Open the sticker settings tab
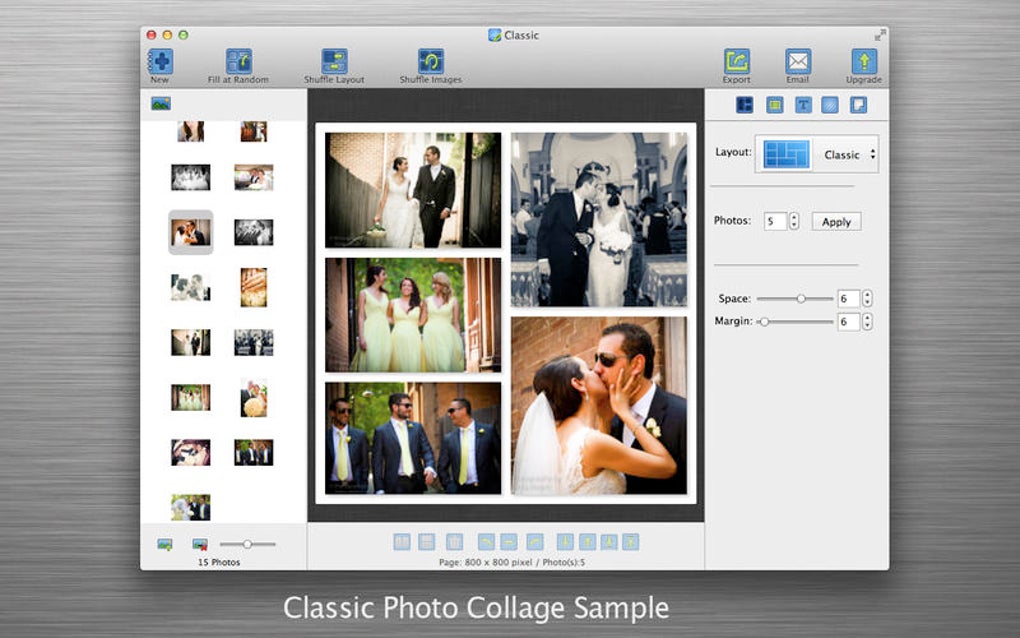The height and width of the screenshot is (638, 1020). [858, 105]
